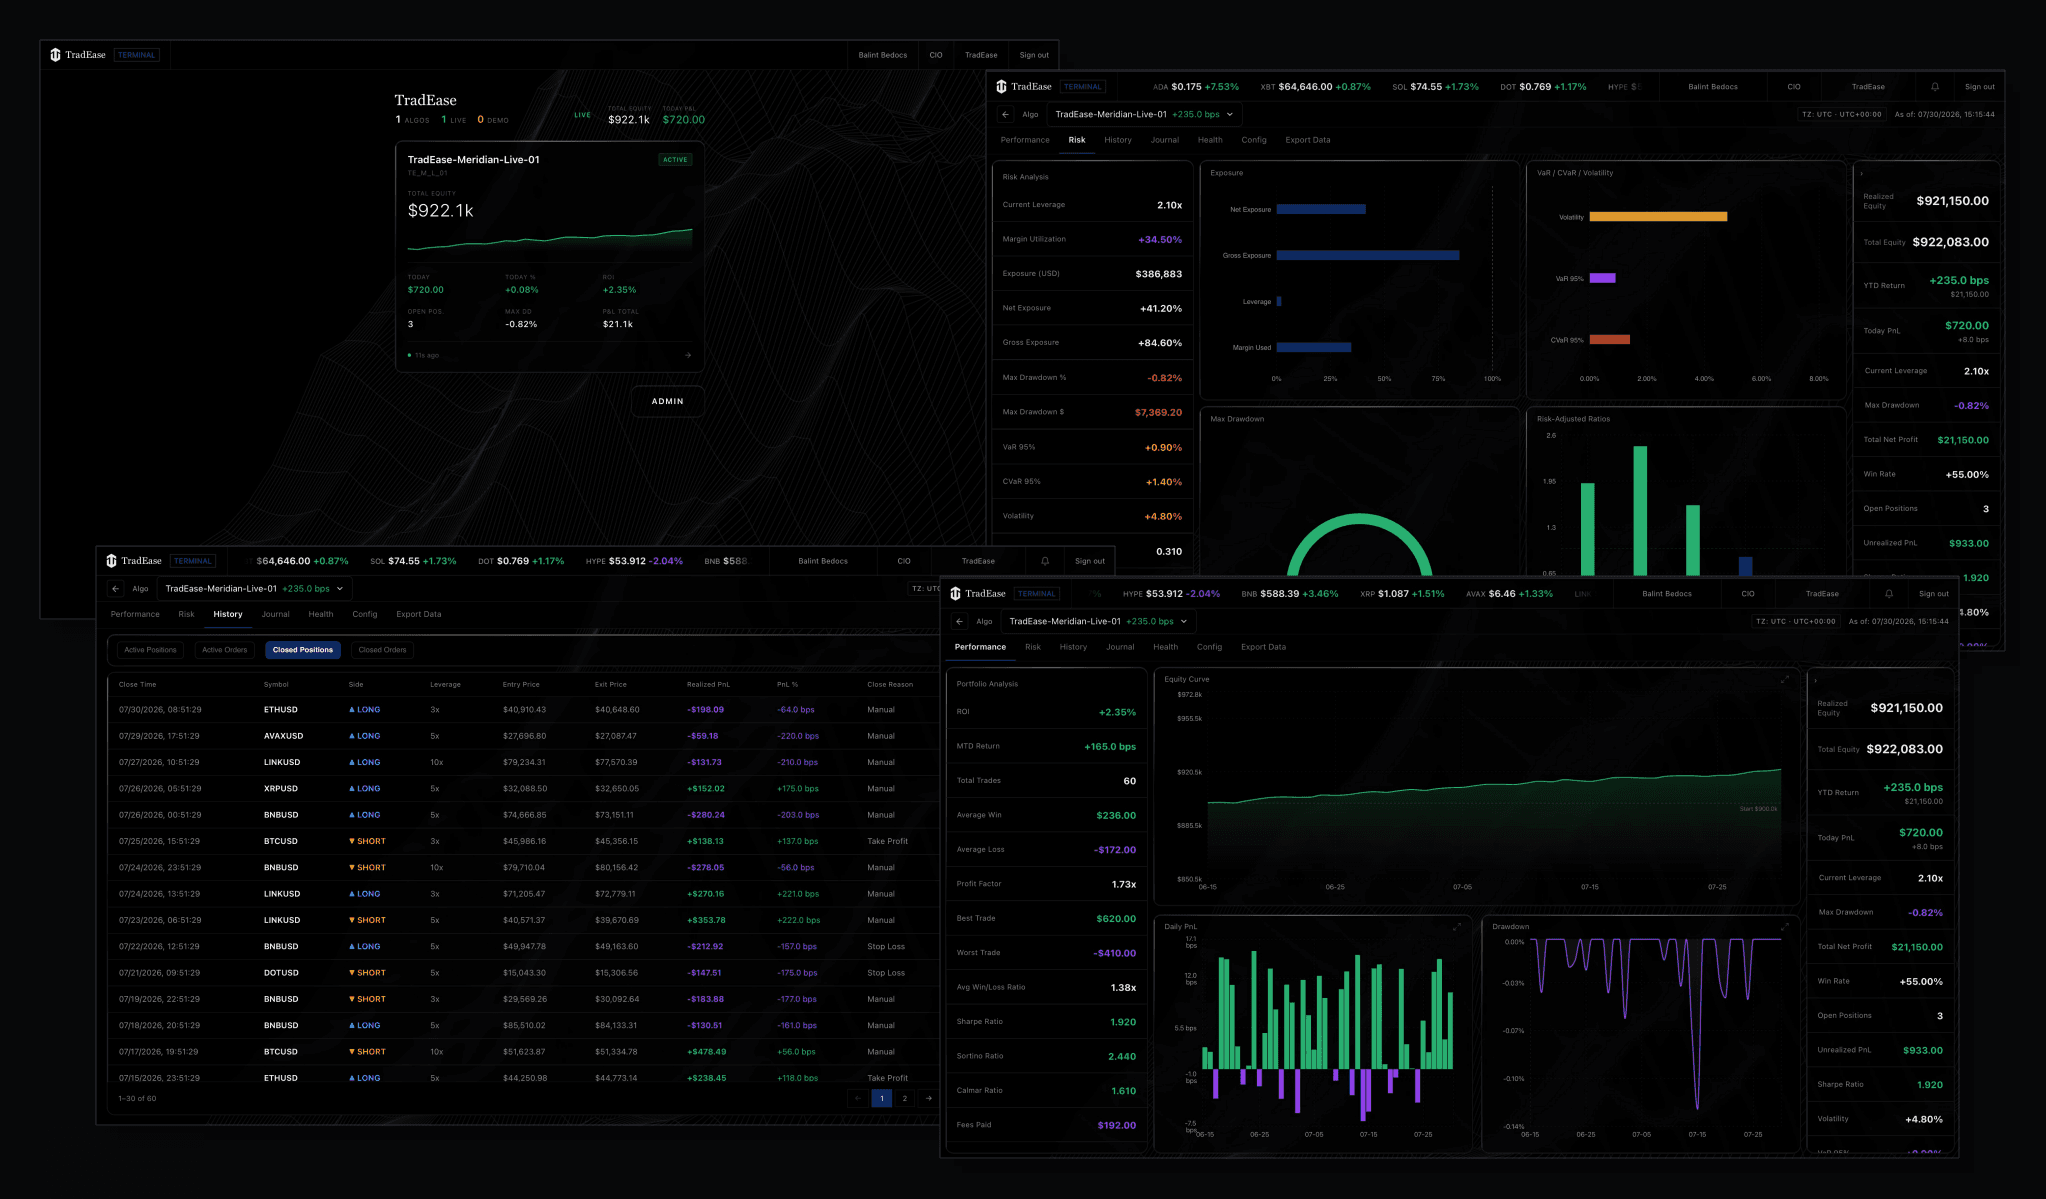The width and height of the screenshot is (2046, 1199).
Task: Click ETHUSD in the 07/30/2026 row
Action: click(x=281, y=710)
